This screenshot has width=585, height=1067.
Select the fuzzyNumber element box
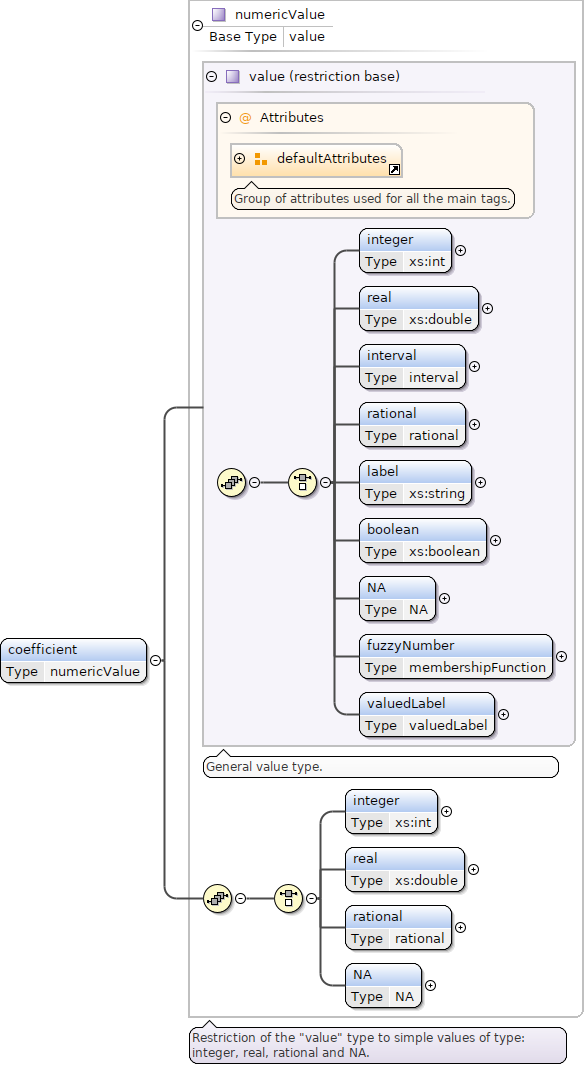click(456, 656)
